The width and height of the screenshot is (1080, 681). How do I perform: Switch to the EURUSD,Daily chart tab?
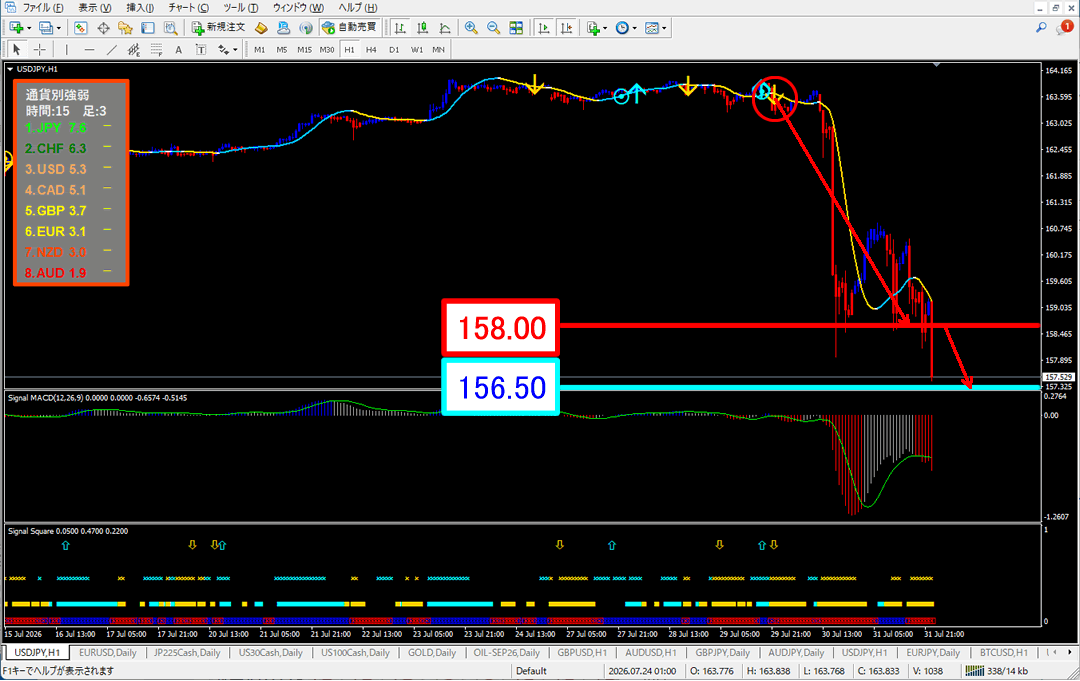pyautogui.click(x=107, y=653)
